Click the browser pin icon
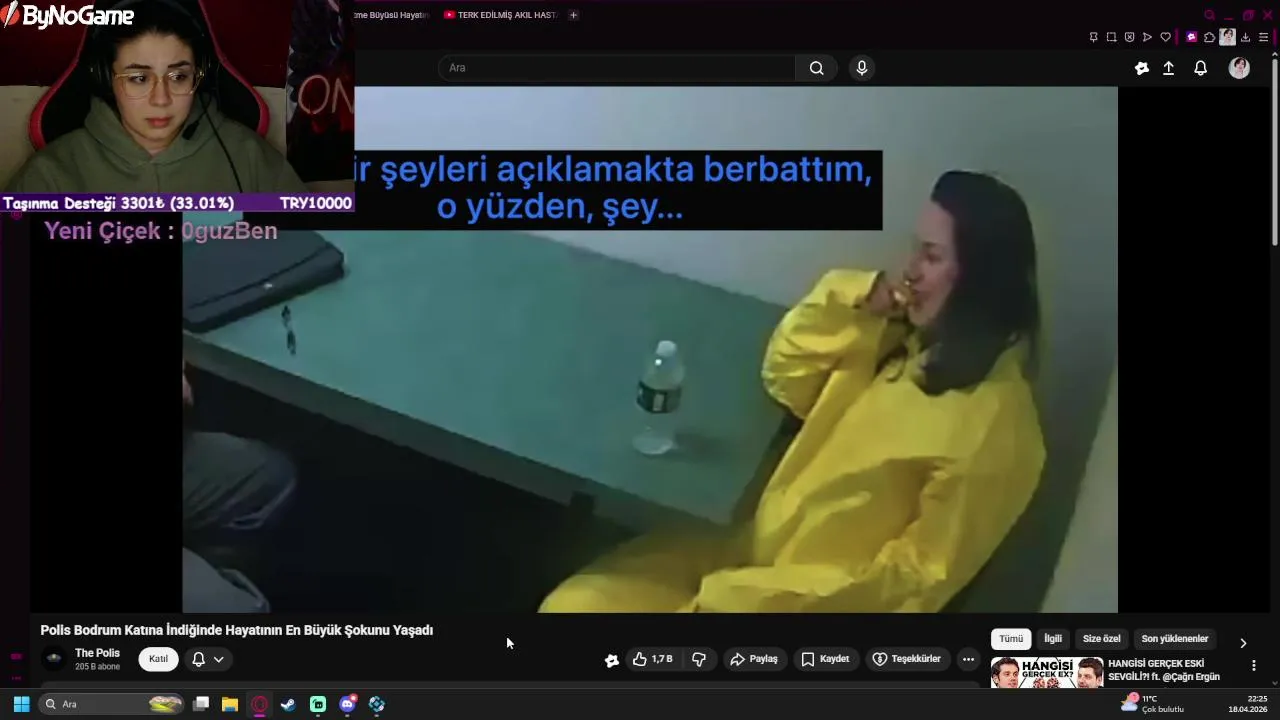Image resolution: width=1280 pixels, height=720 pixels. click(1093, 37)
